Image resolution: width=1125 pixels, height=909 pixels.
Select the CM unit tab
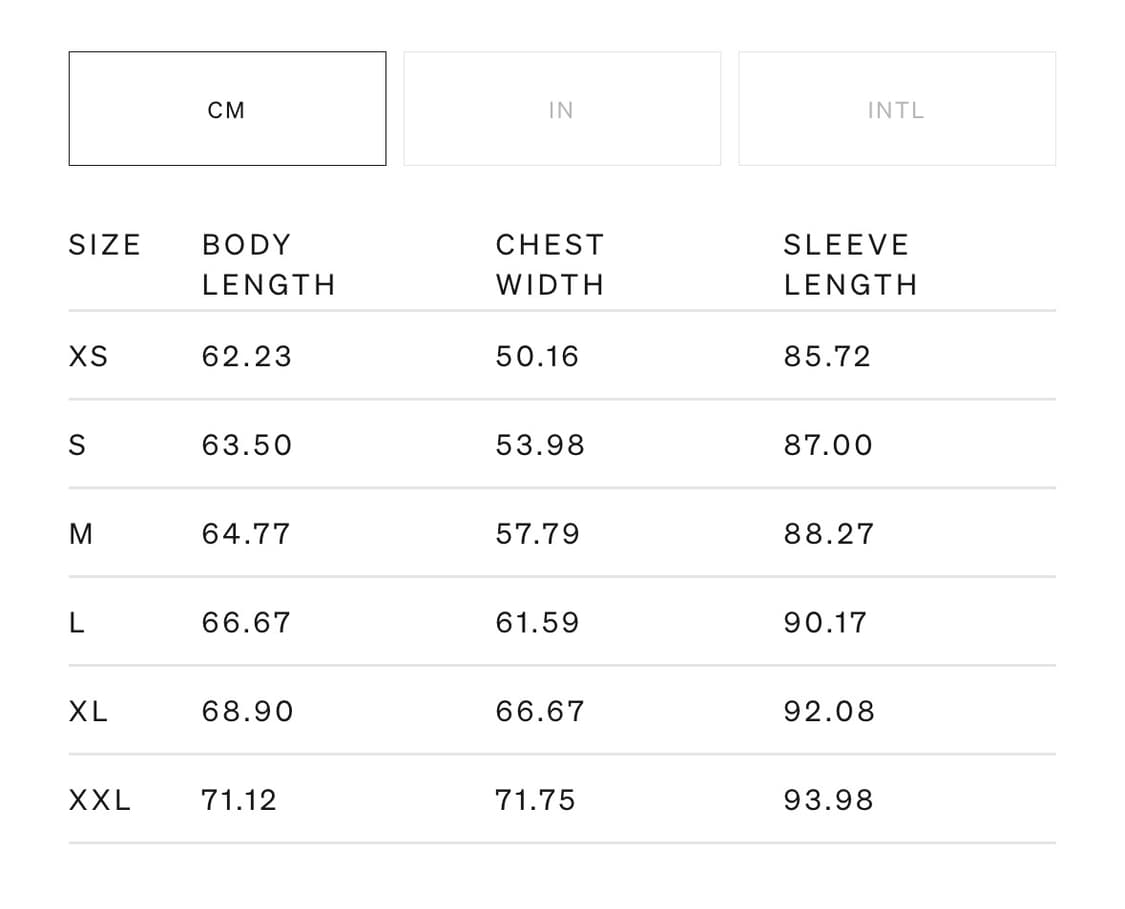(x=227, y=109)
